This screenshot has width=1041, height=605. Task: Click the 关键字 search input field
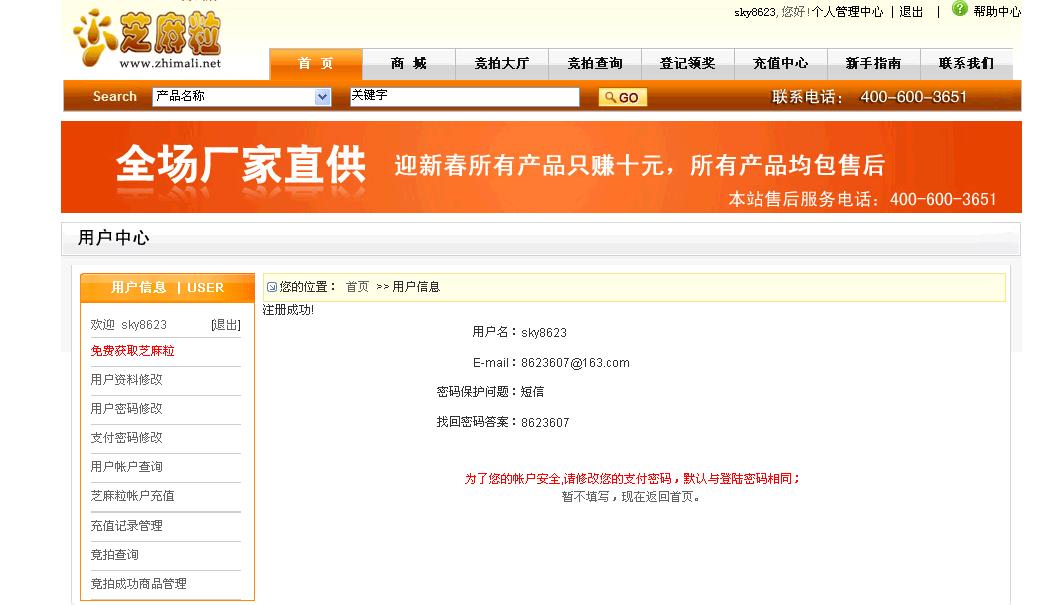[x=465, y=97]
